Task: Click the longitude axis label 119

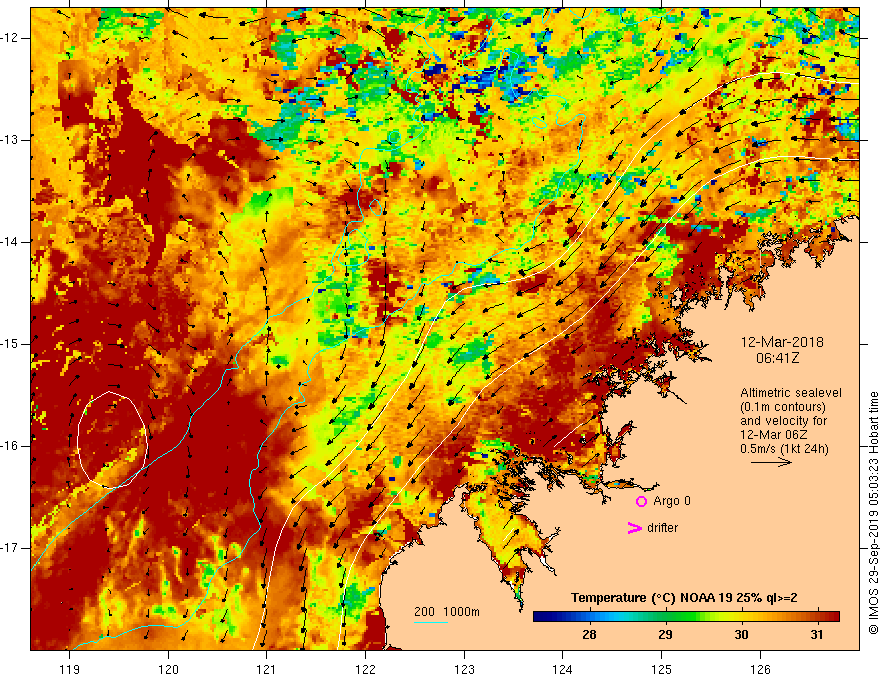Action: point(70,669)
